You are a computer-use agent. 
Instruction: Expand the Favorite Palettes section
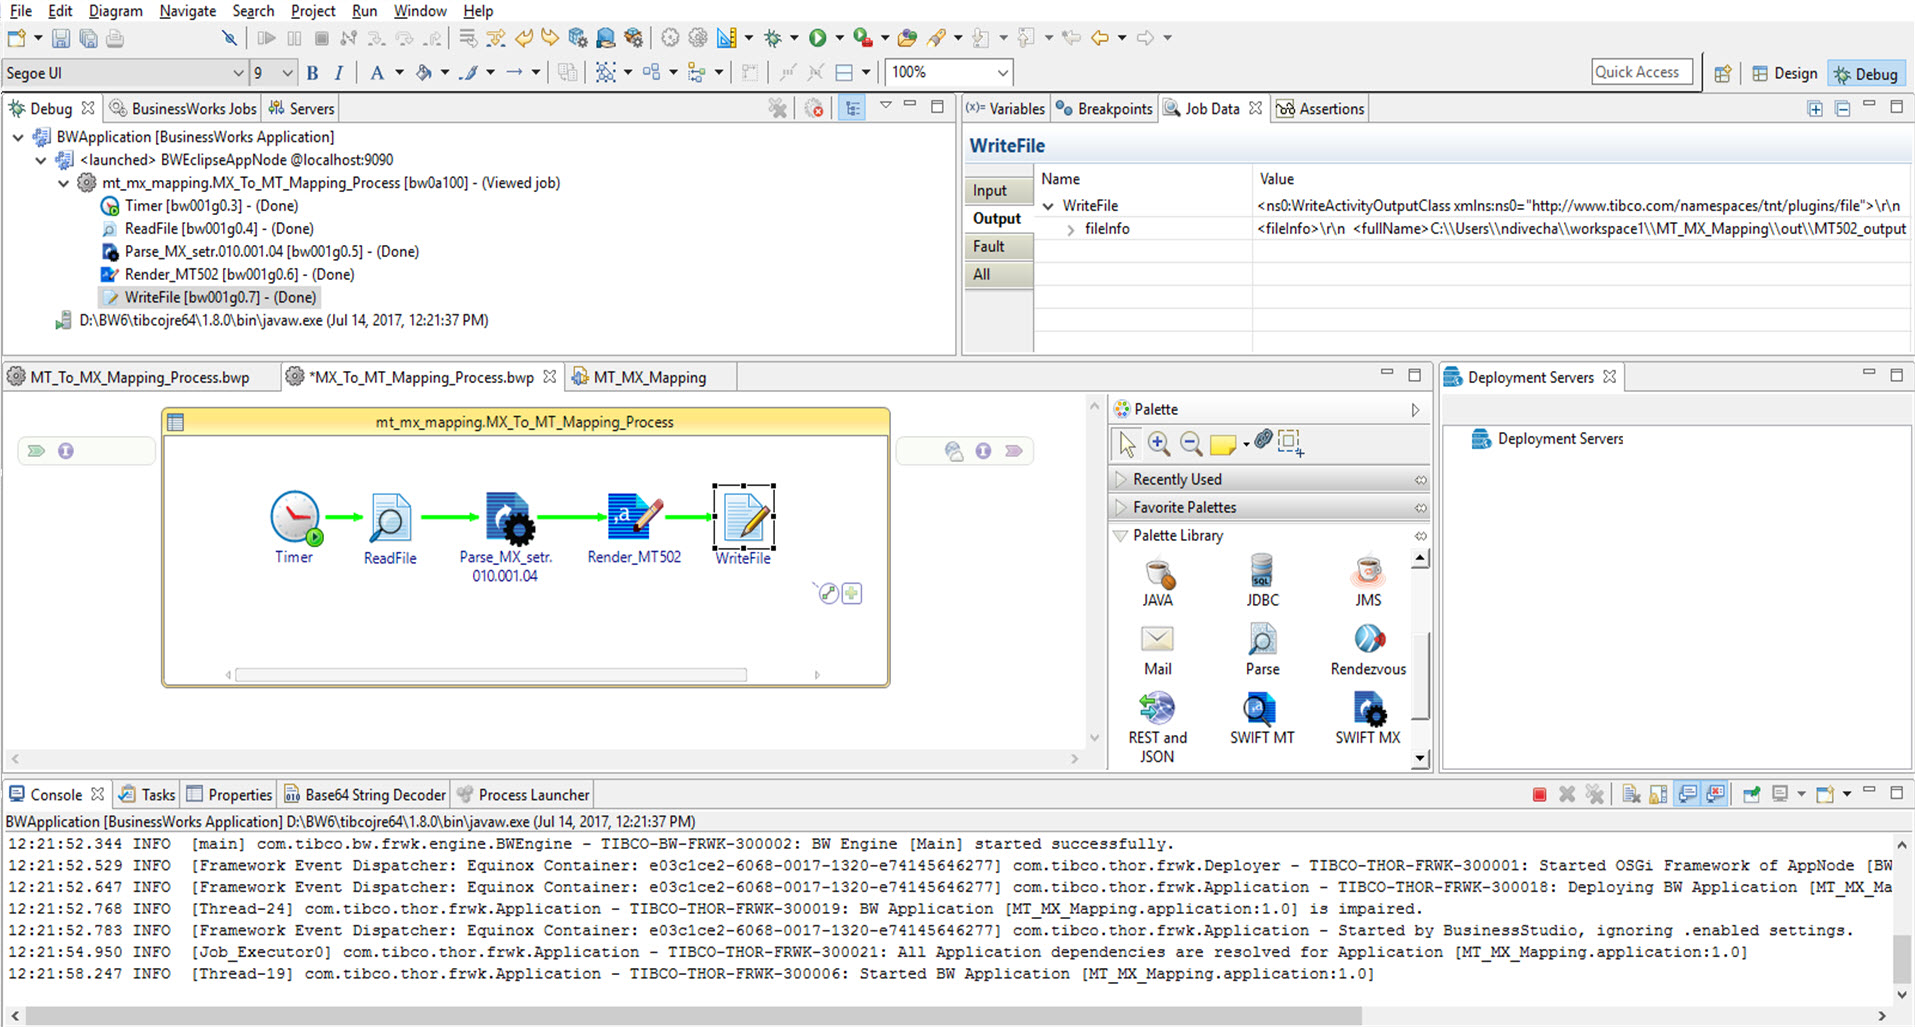click(x=1121, y=507)
